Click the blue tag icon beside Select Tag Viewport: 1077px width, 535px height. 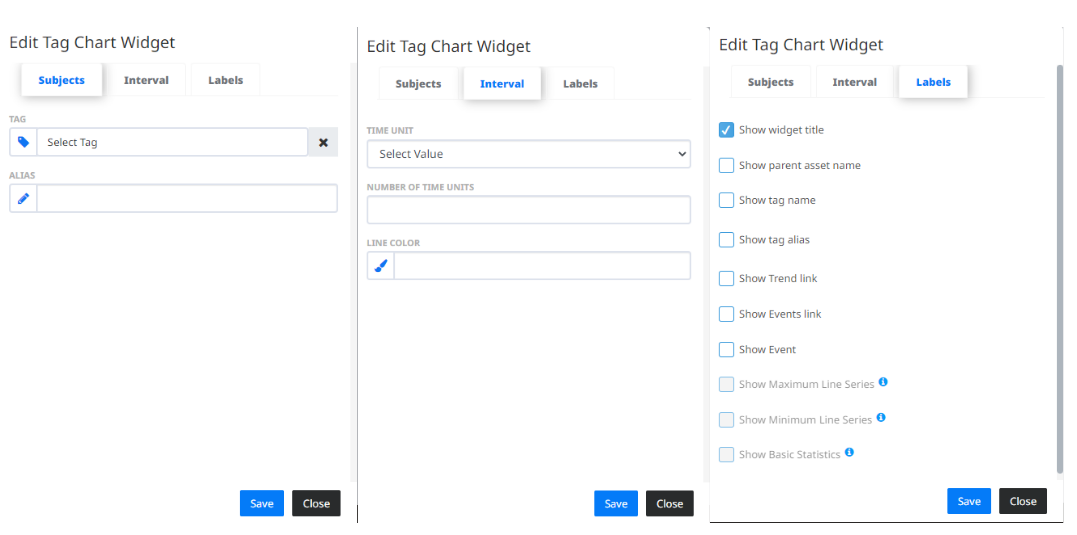tap(23, 142)
